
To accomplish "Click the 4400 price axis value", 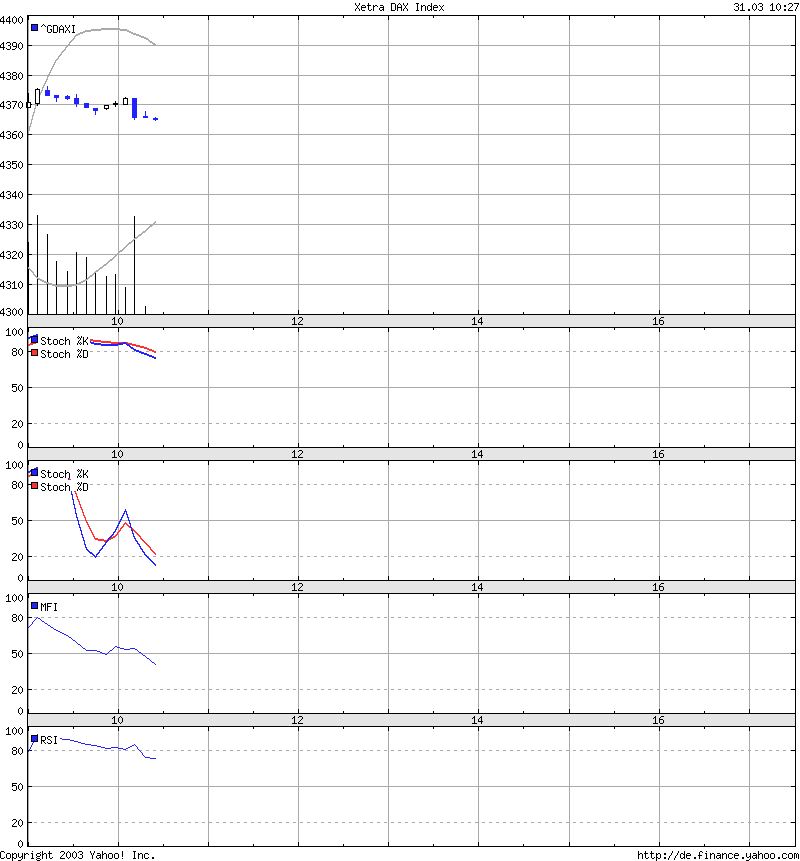I will click(x=12, y=20).
